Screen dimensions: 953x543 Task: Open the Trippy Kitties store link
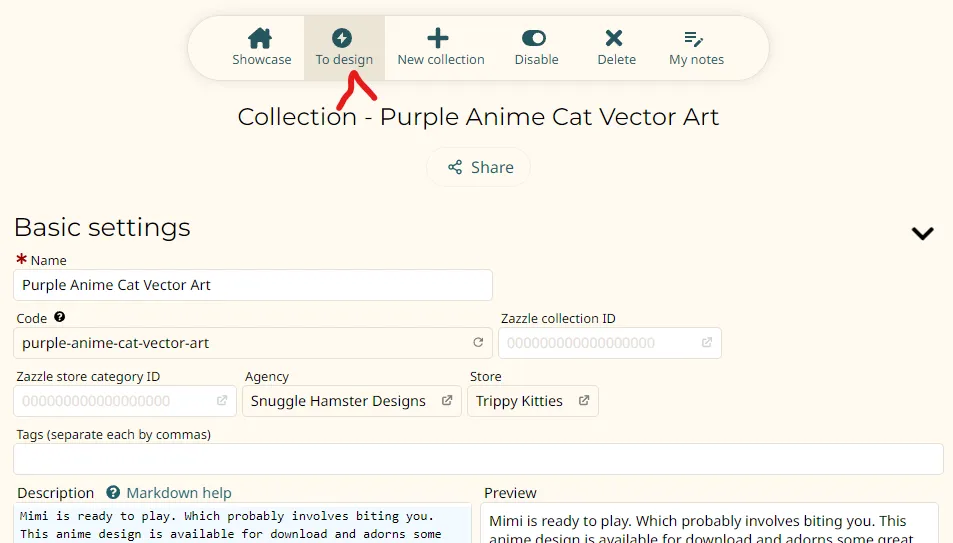532,401
